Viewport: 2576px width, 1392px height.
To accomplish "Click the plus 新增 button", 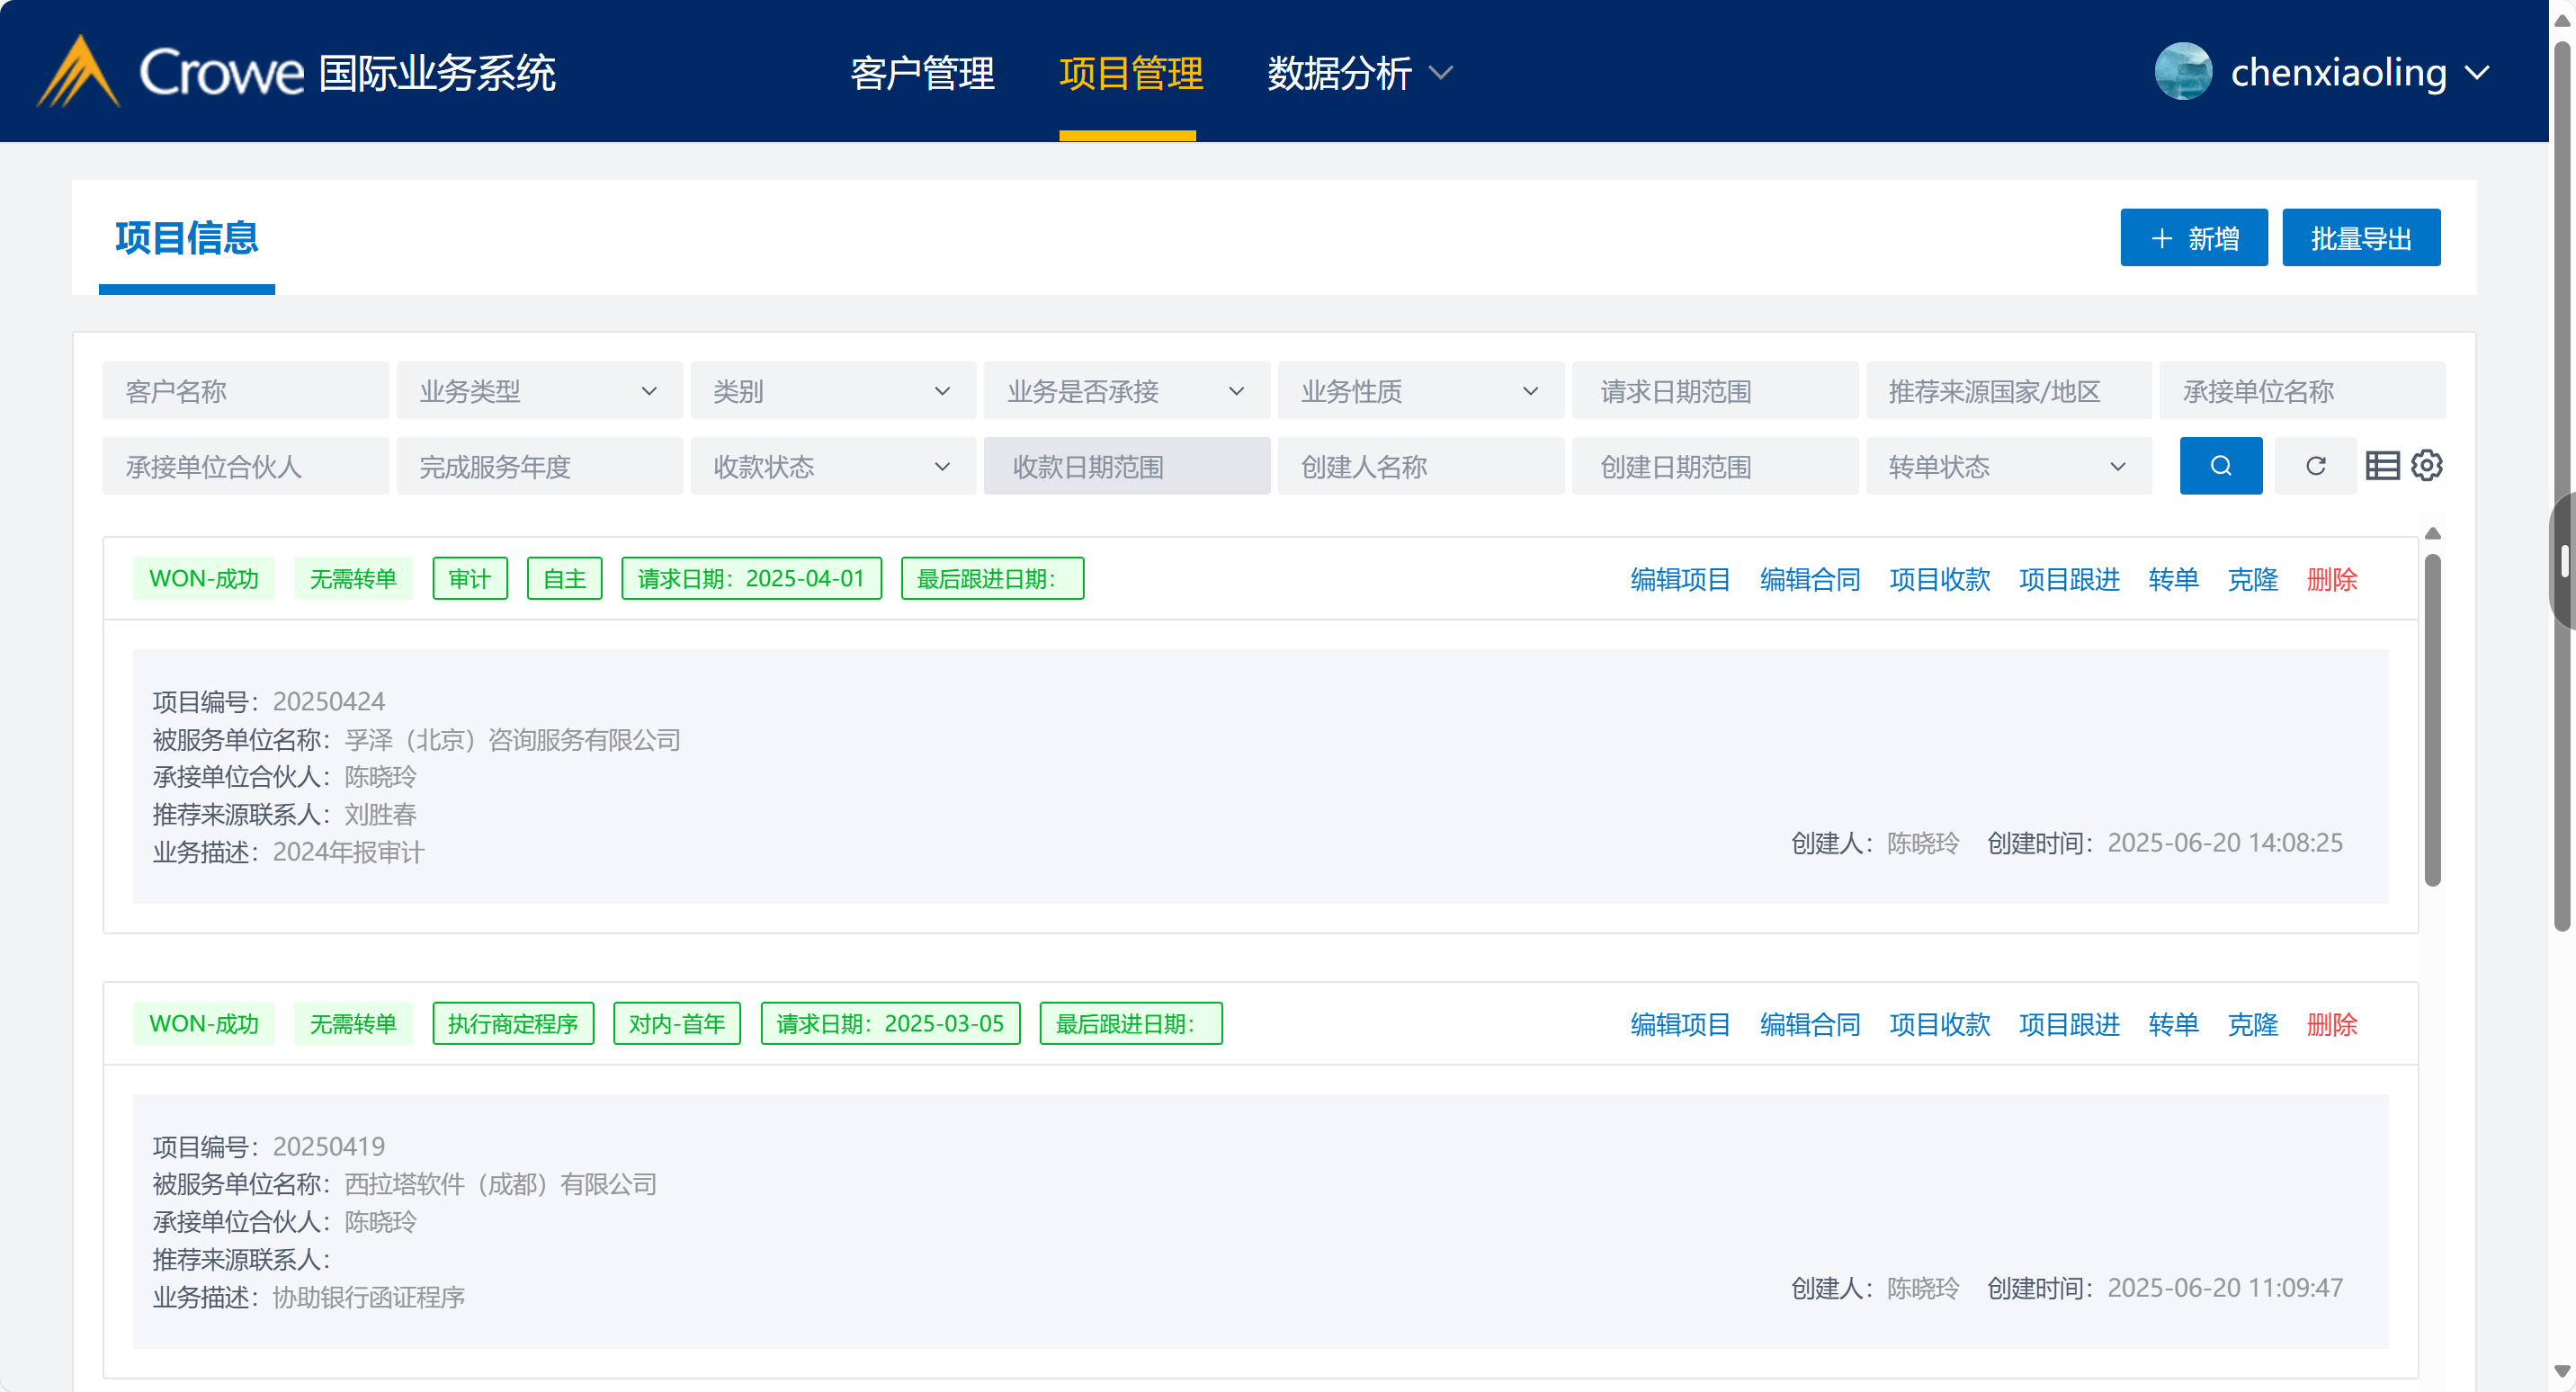I will click(2193, 238).
